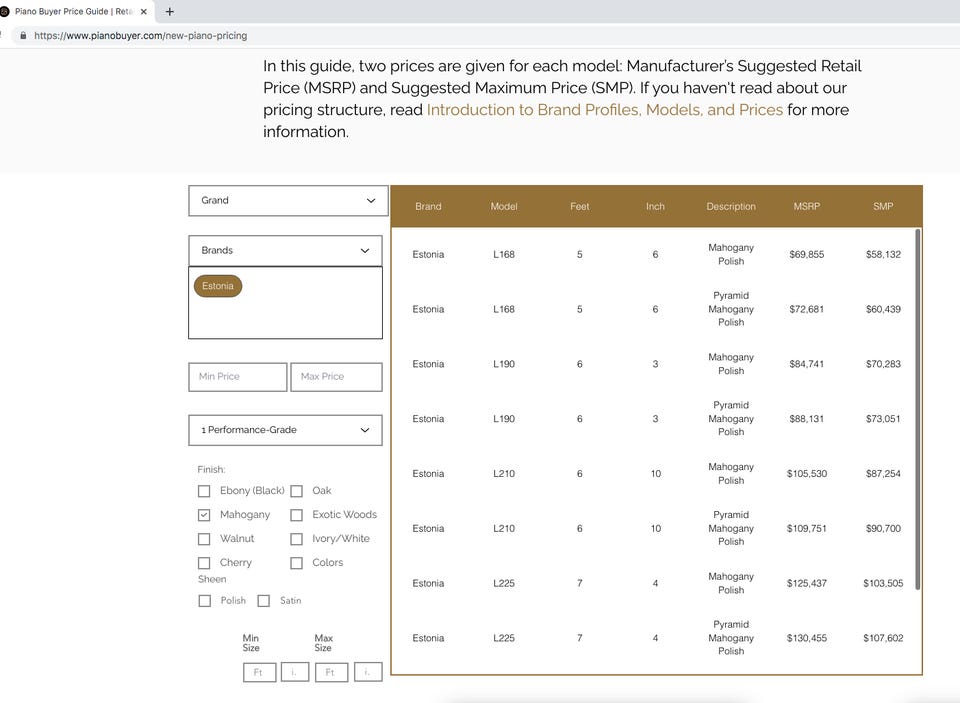The image size is (960, 703).
Task: Select the $90,700 SMP cell
Action: click(x=883, y=528)
